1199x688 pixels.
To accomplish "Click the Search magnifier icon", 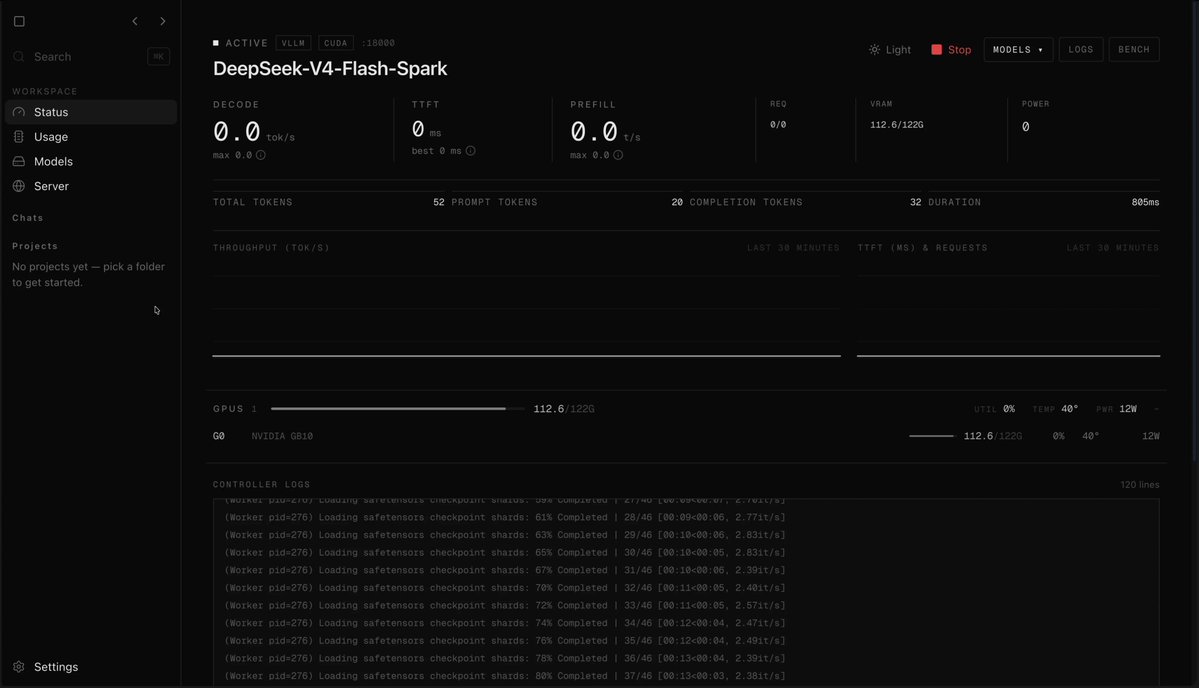I will [x=19, y=57].
